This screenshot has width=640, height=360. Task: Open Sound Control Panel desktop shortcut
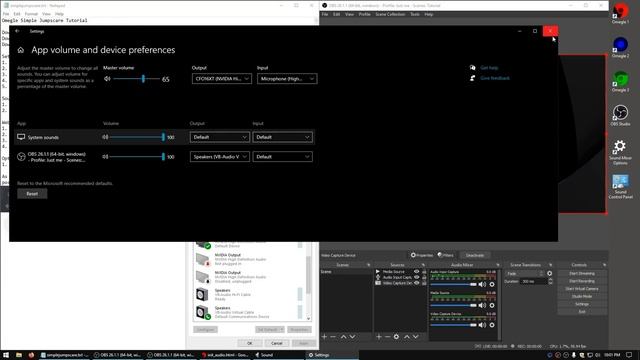tap(620, 186)
